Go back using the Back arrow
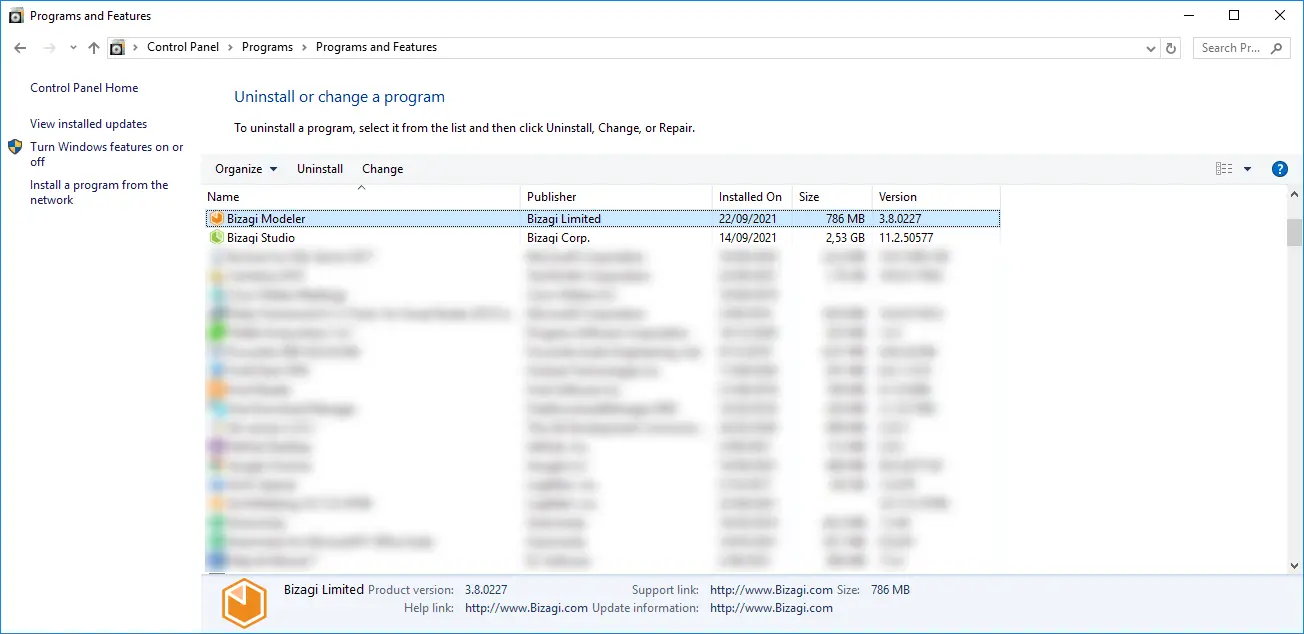Viewport: 1304px width, 634px height. click(20, 48)
